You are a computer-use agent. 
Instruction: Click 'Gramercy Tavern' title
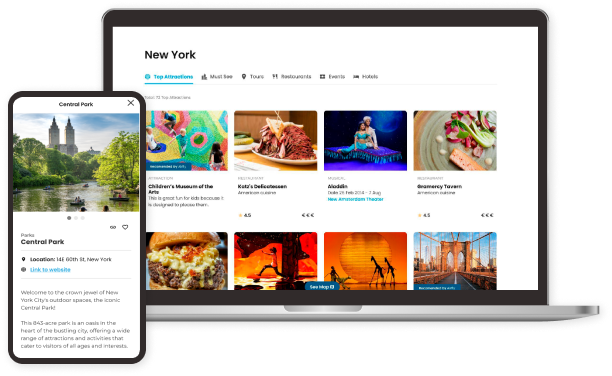click(x=439, y=187)
